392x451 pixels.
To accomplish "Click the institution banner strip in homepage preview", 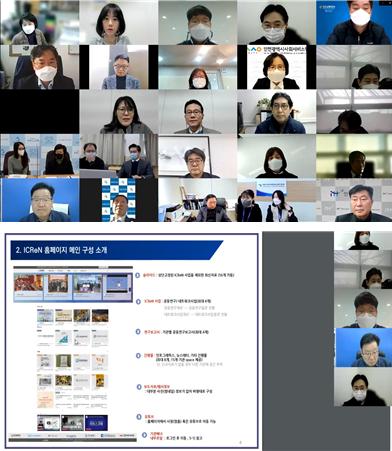I will click(x=73, y=436).
